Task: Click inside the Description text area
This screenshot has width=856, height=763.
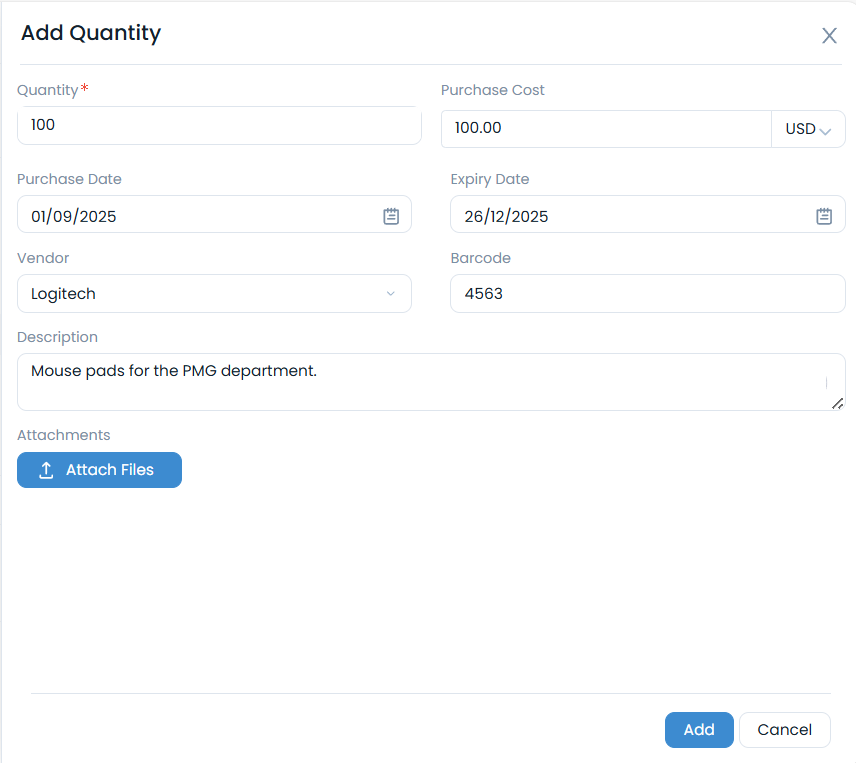Action: tap(430, 381)
